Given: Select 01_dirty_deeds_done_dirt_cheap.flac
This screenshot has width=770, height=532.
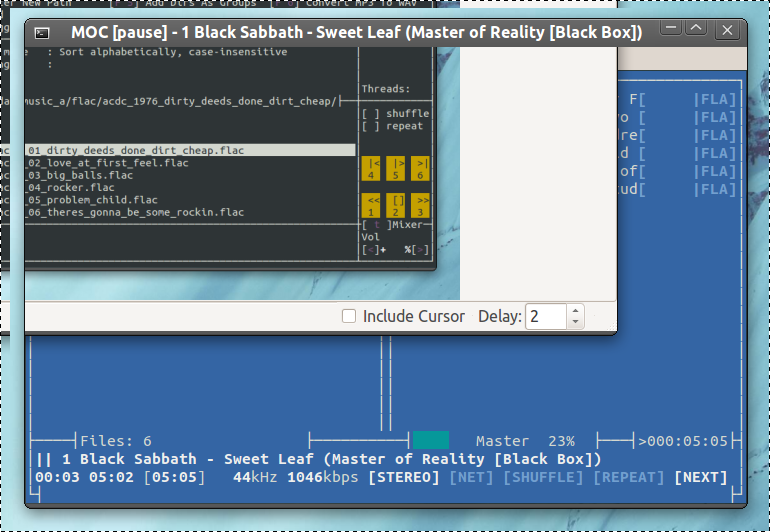Looking at the screenshot, I should coord(191,150).
